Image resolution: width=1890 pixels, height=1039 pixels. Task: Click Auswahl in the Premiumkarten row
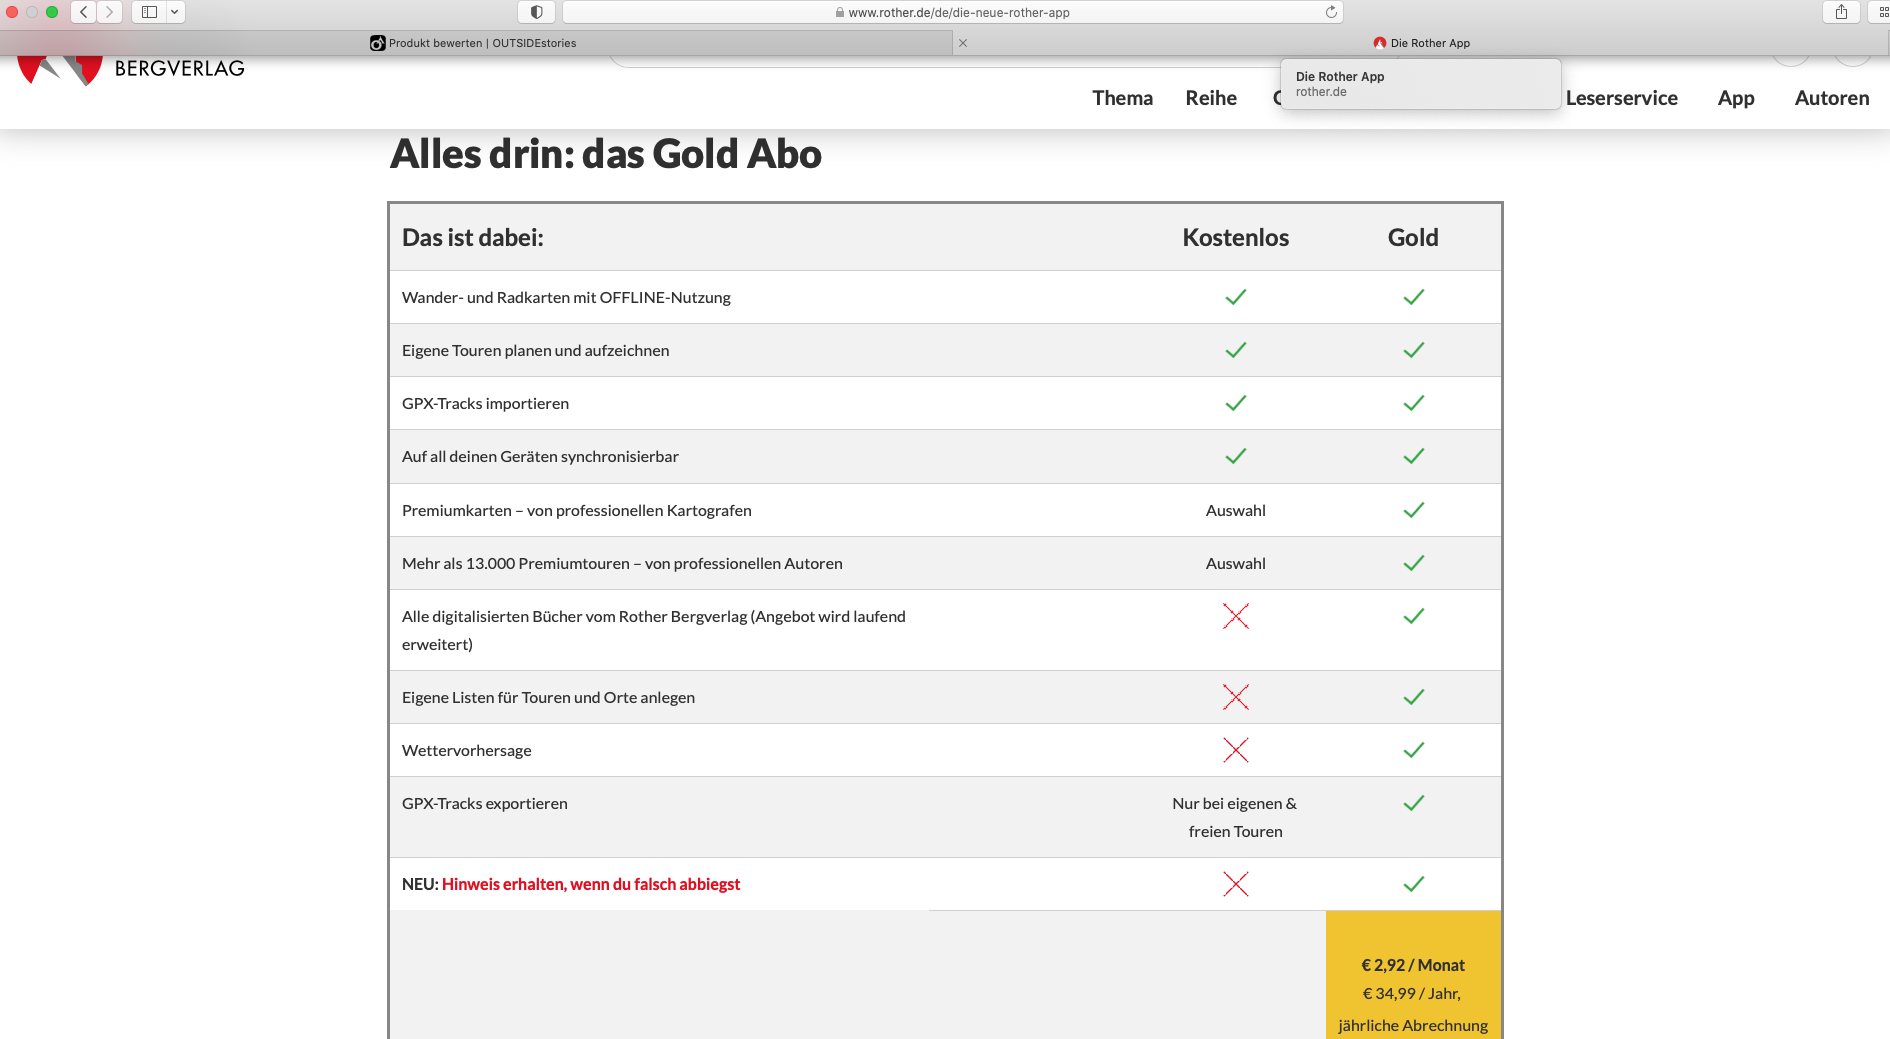pos(1236,511)
